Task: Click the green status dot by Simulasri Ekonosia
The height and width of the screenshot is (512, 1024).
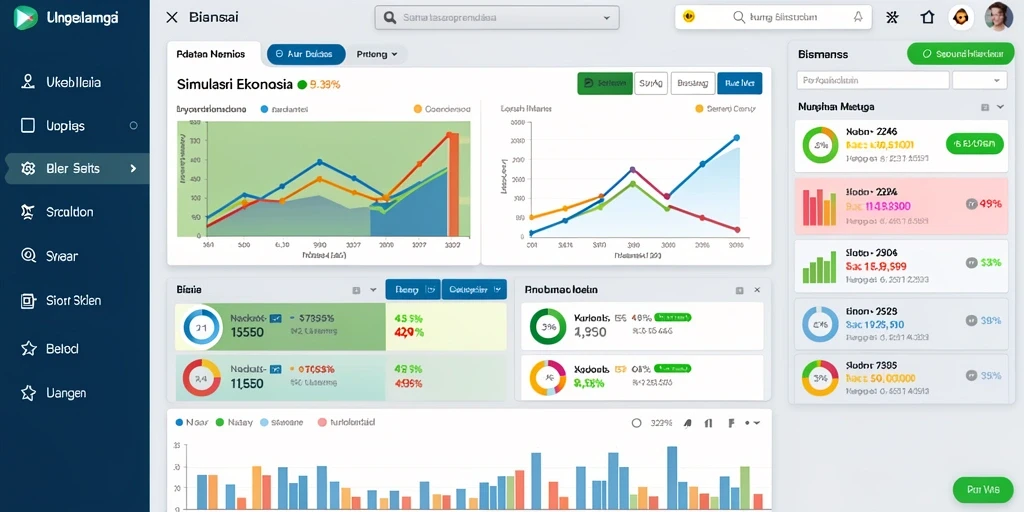Action: [302, 84]
